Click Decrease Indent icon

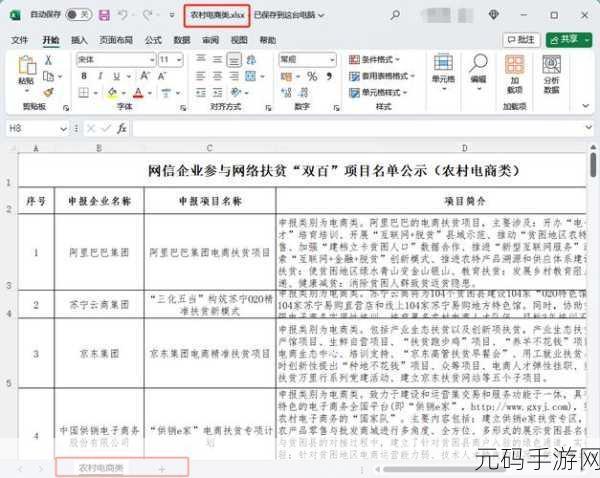[201, 93]
